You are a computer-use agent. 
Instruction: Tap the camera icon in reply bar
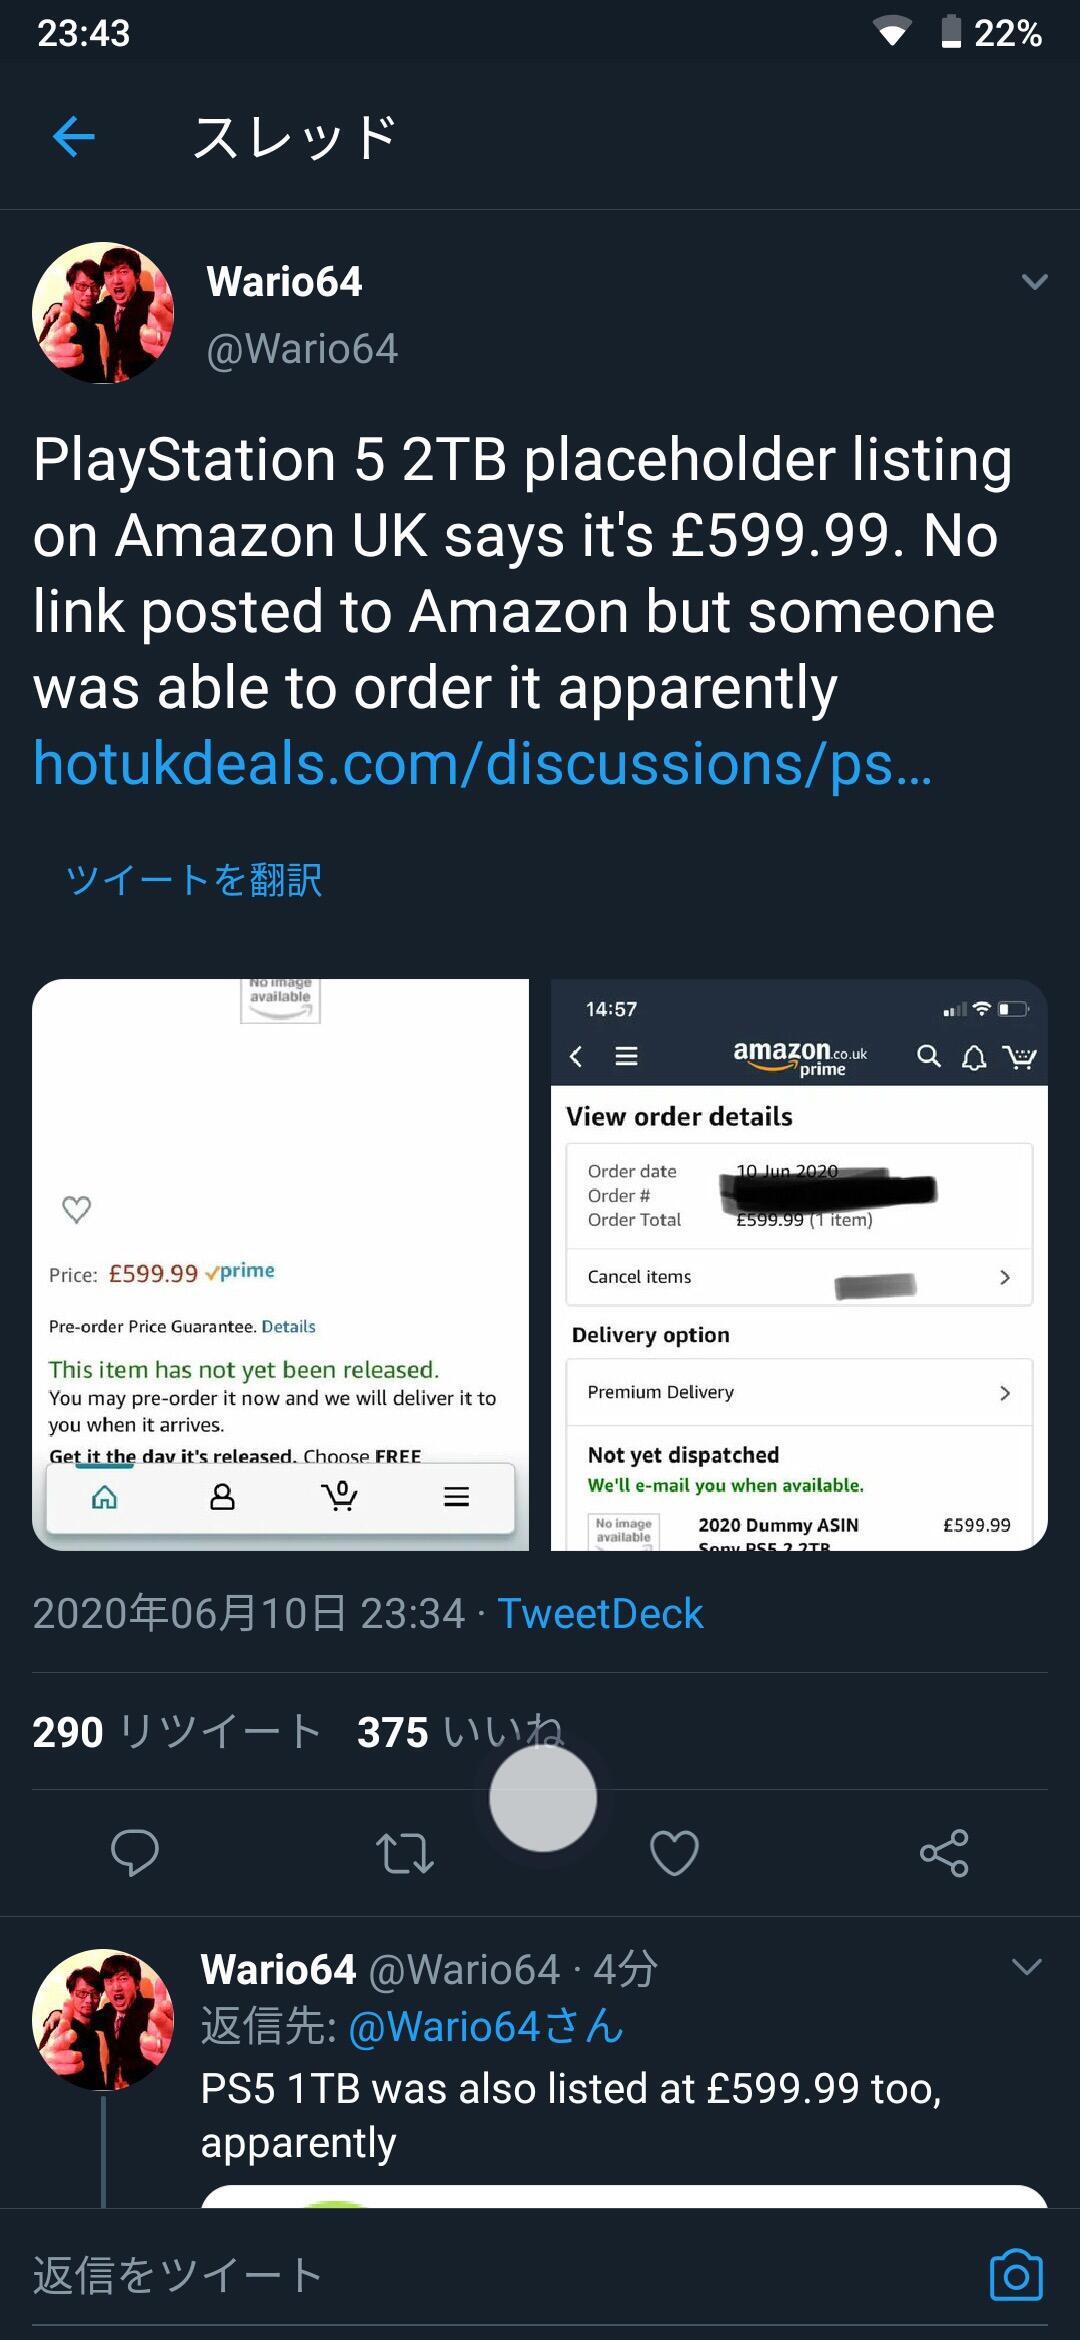coord(1016,2275)
